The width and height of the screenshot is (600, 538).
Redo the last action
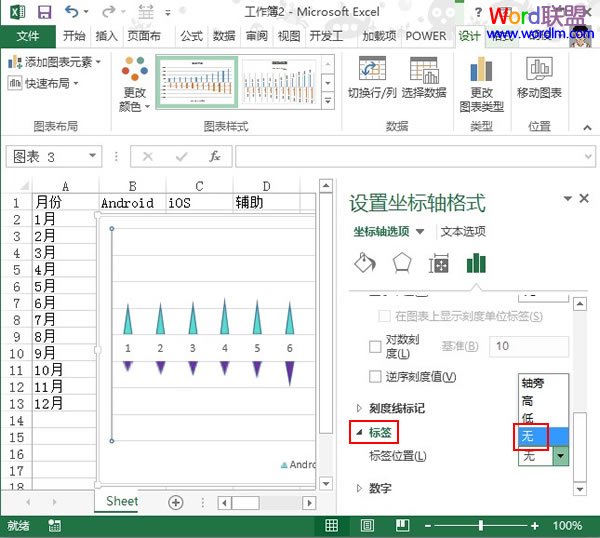pos(109,12)
